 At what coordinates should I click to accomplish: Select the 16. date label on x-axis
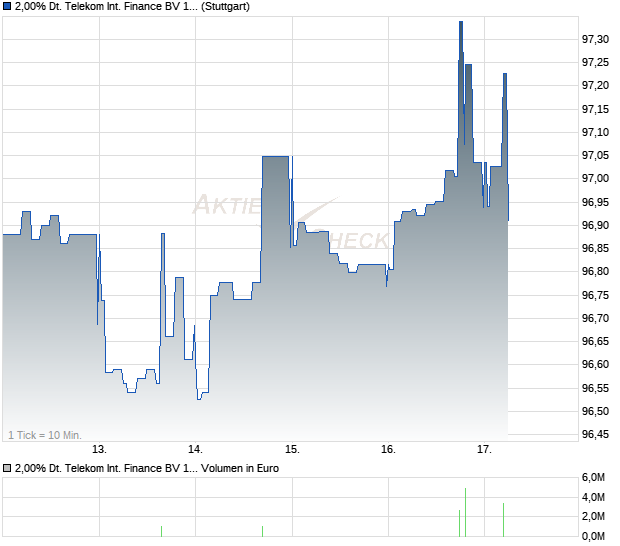point(388,449)
